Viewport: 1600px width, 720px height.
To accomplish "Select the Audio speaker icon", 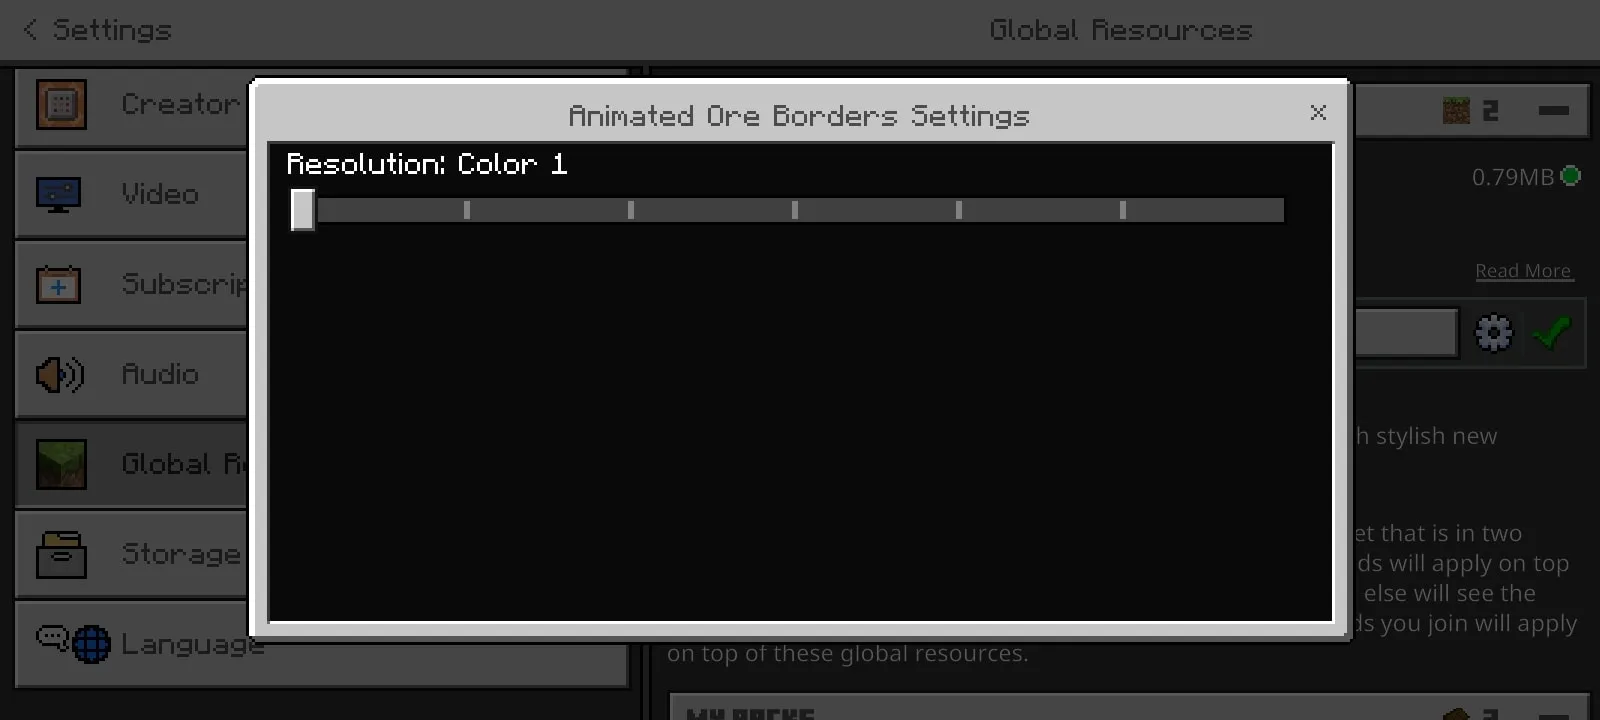I will [x=60, y=375].
